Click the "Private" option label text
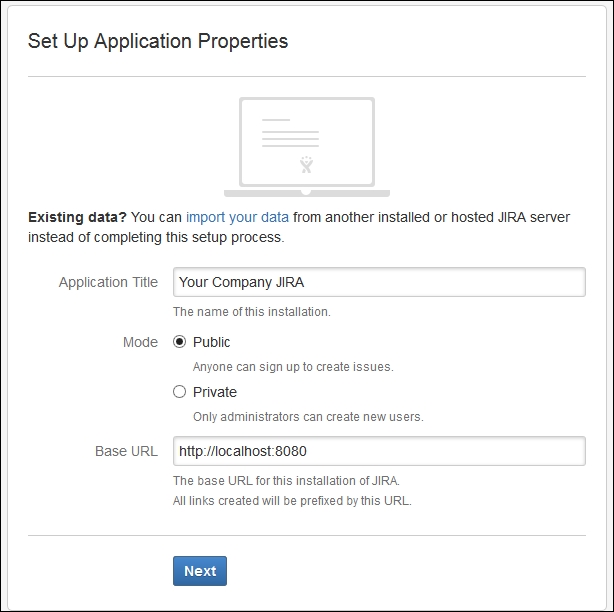Screen dimensions: 614x612 215,392
